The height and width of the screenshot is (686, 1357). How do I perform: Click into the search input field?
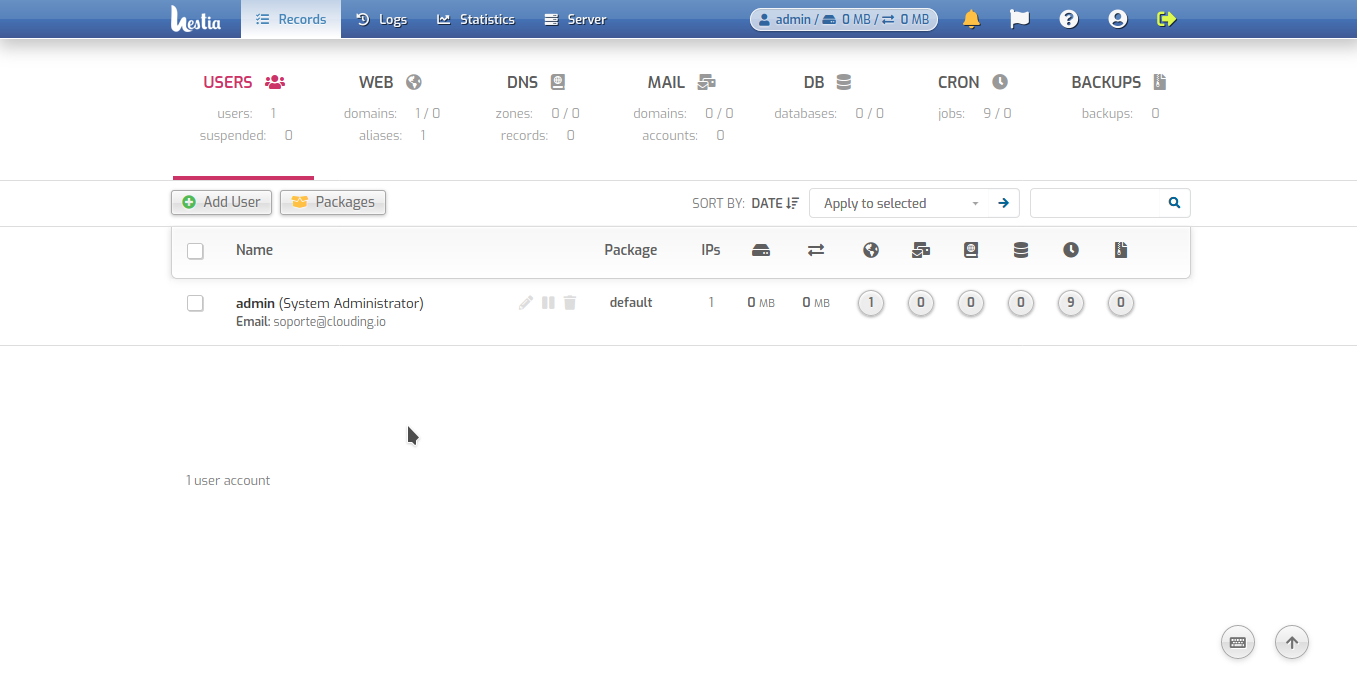pyautogui.click(x=1097, y=203)
